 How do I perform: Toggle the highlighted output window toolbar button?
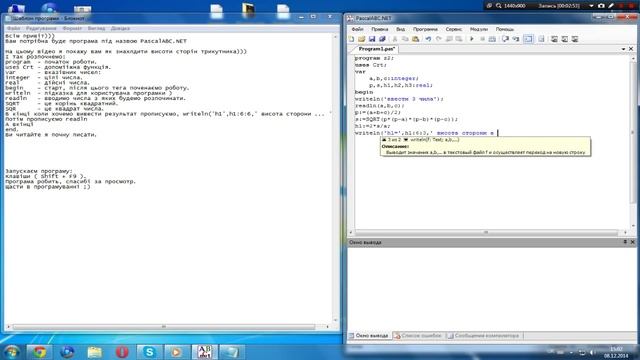(x=528, y=39)
